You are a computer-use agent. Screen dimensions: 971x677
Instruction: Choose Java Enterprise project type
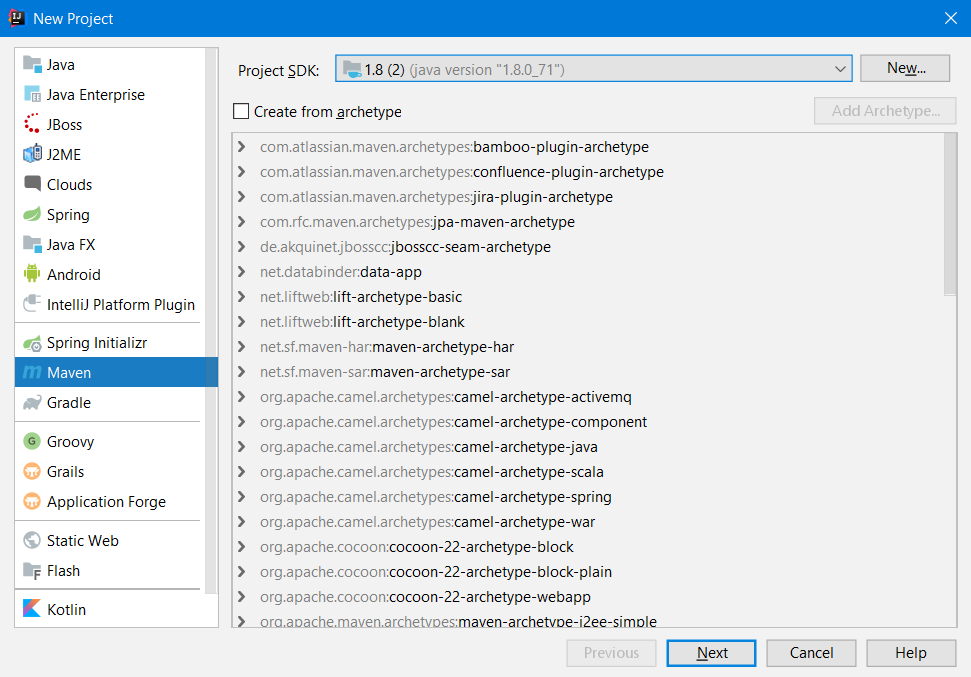pyautogui.click(x=95, y=95)
